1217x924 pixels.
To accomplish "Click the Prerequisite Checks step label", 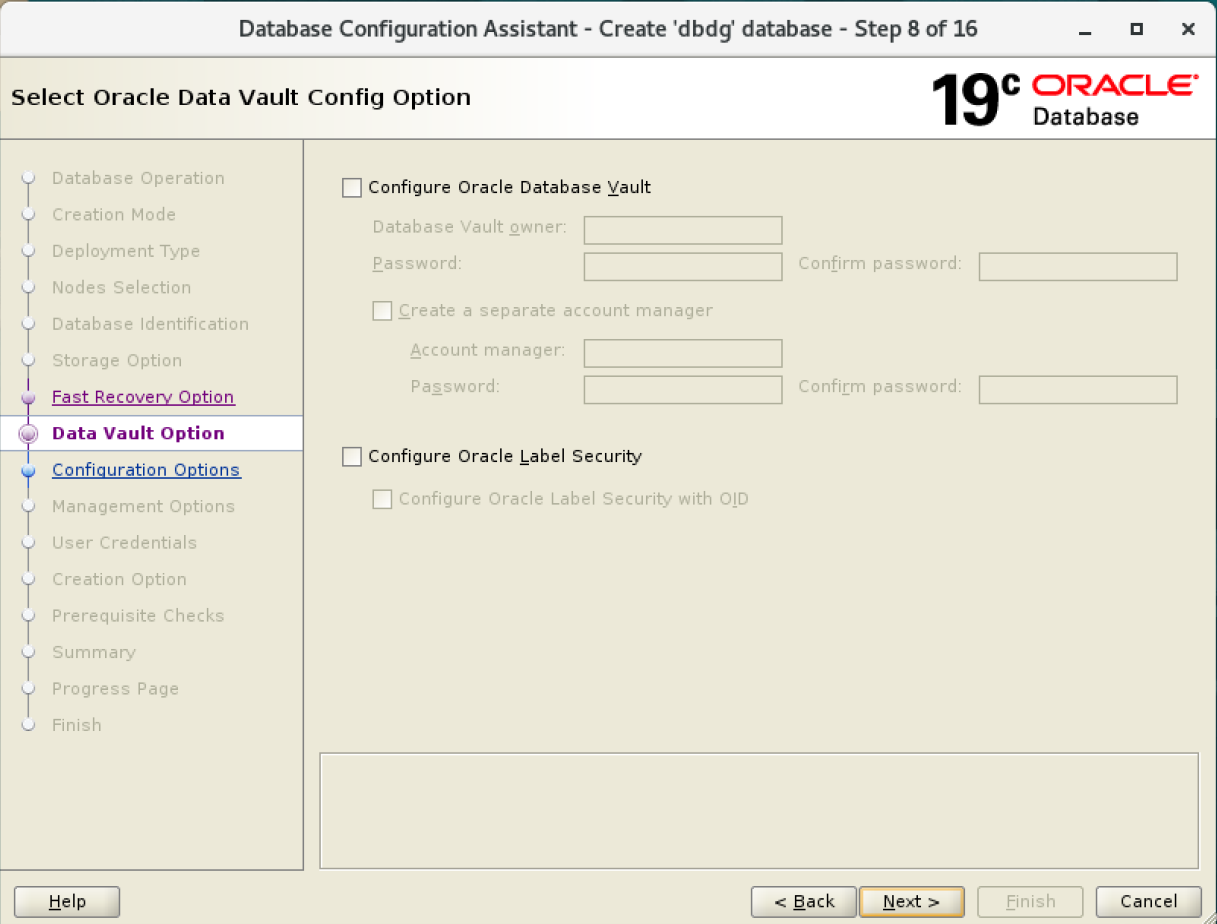I will 138,616.
